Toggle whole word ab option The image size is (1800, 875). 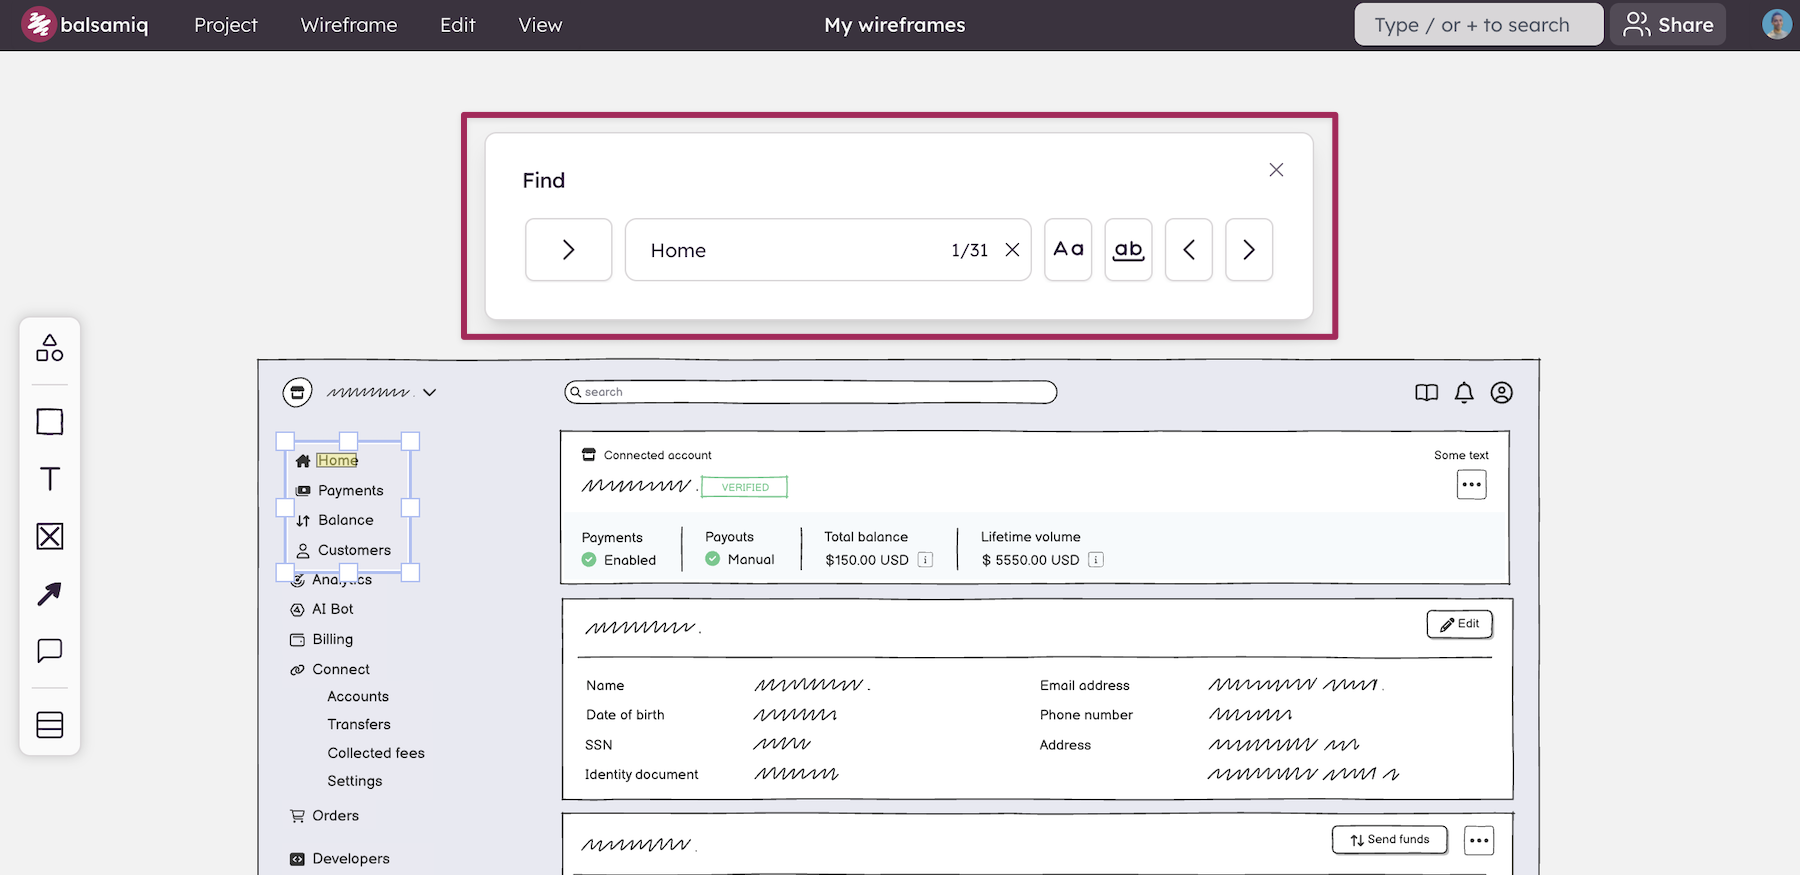[1128, 250]
